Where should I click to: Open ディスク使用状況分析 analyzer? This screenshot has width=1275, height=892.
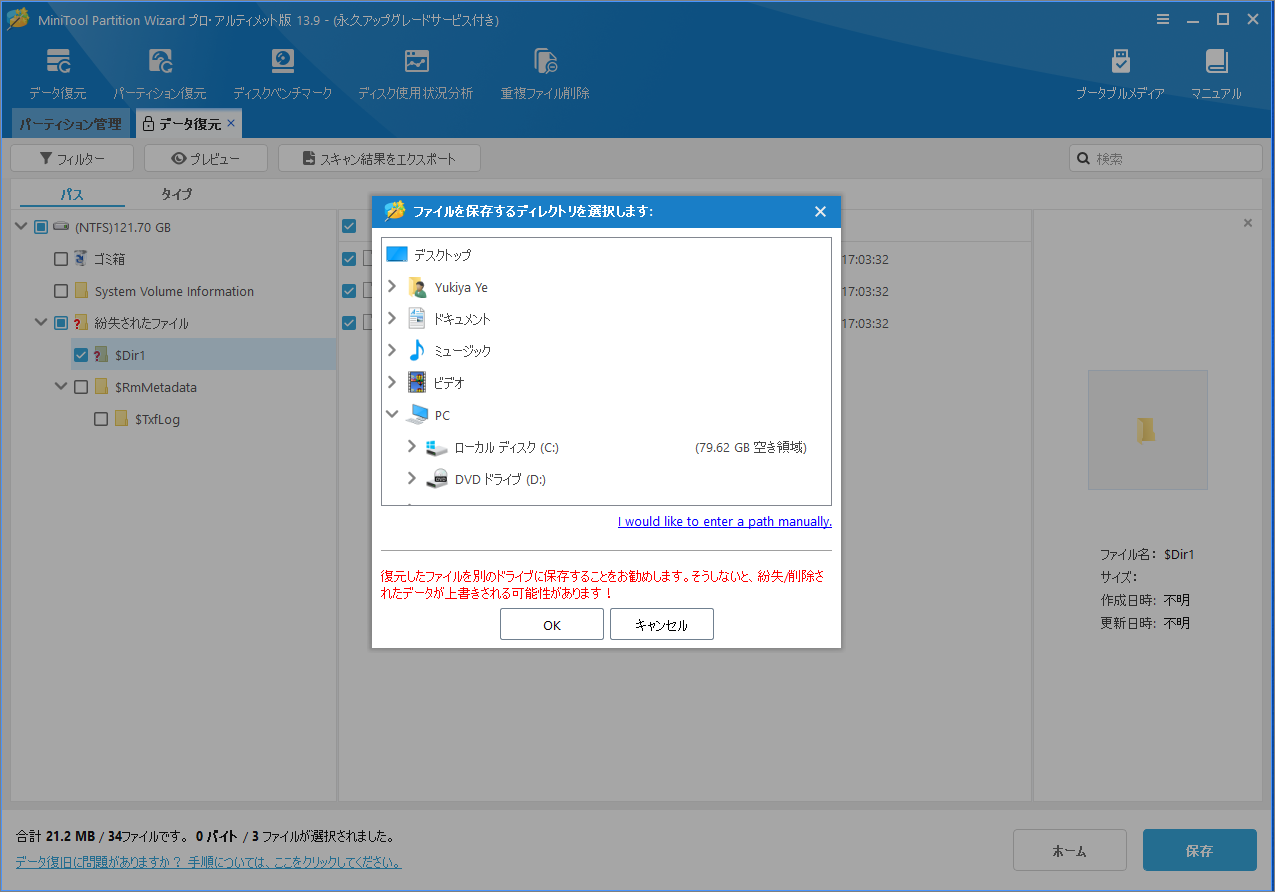416,74
